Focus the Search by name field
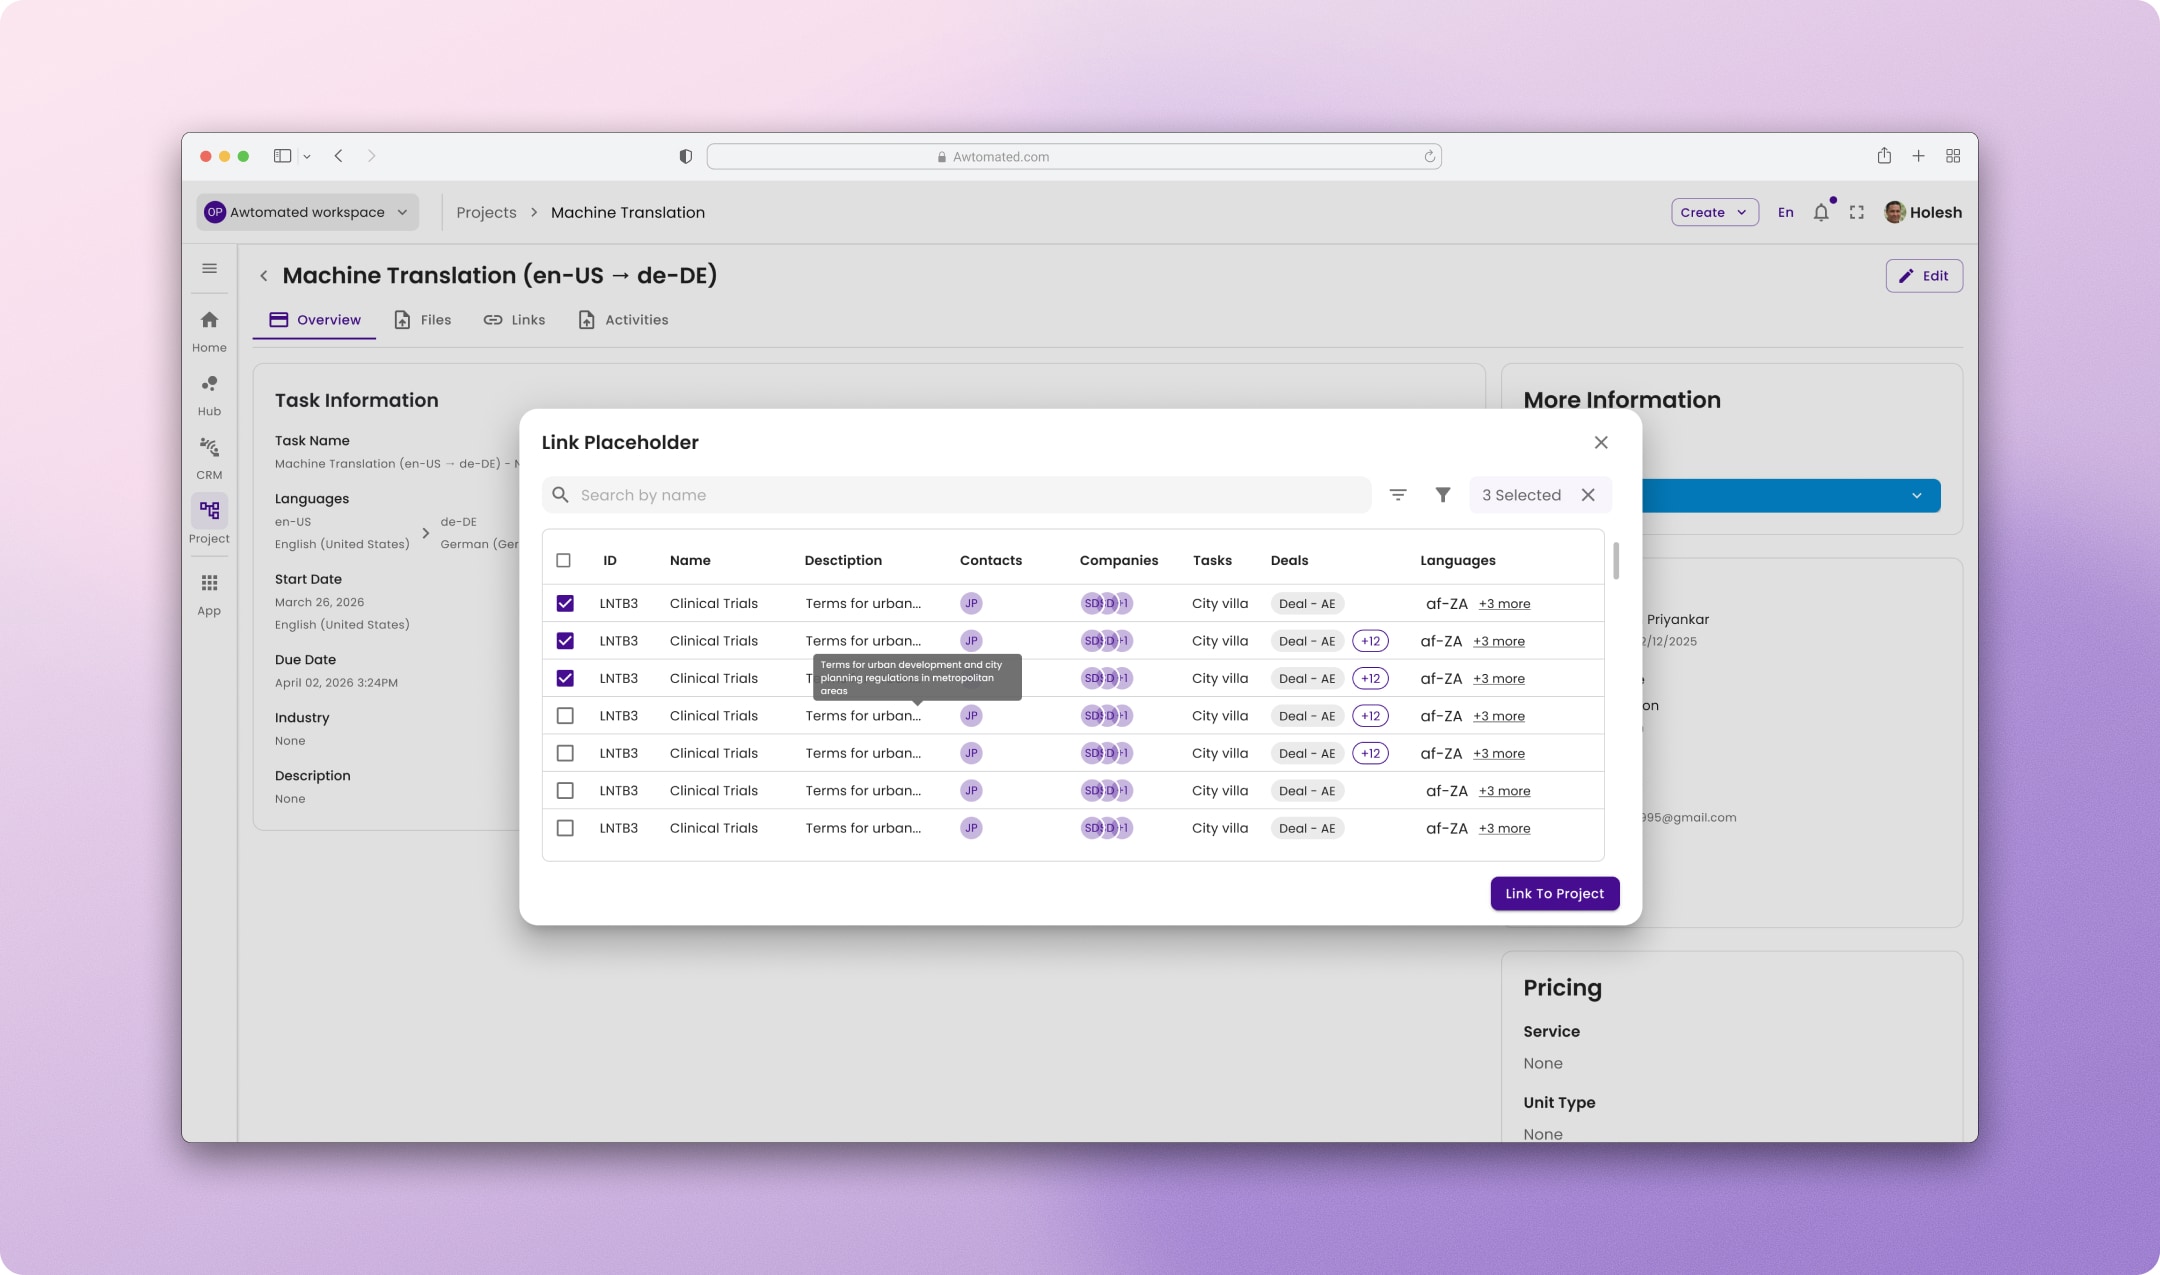 coord(956,495)
